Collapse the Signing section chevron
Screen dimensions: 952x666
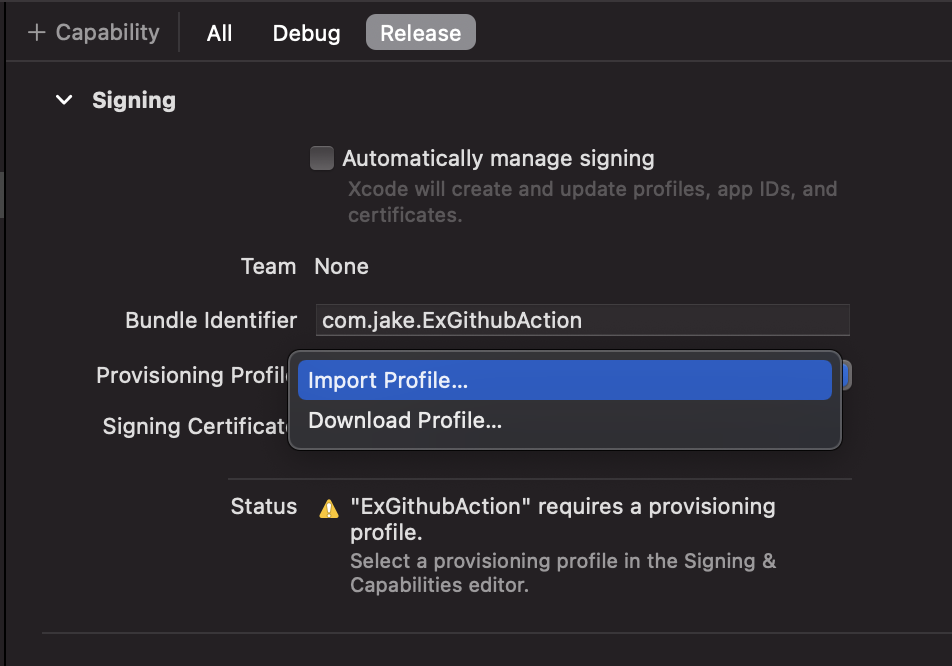coord(64,100)
